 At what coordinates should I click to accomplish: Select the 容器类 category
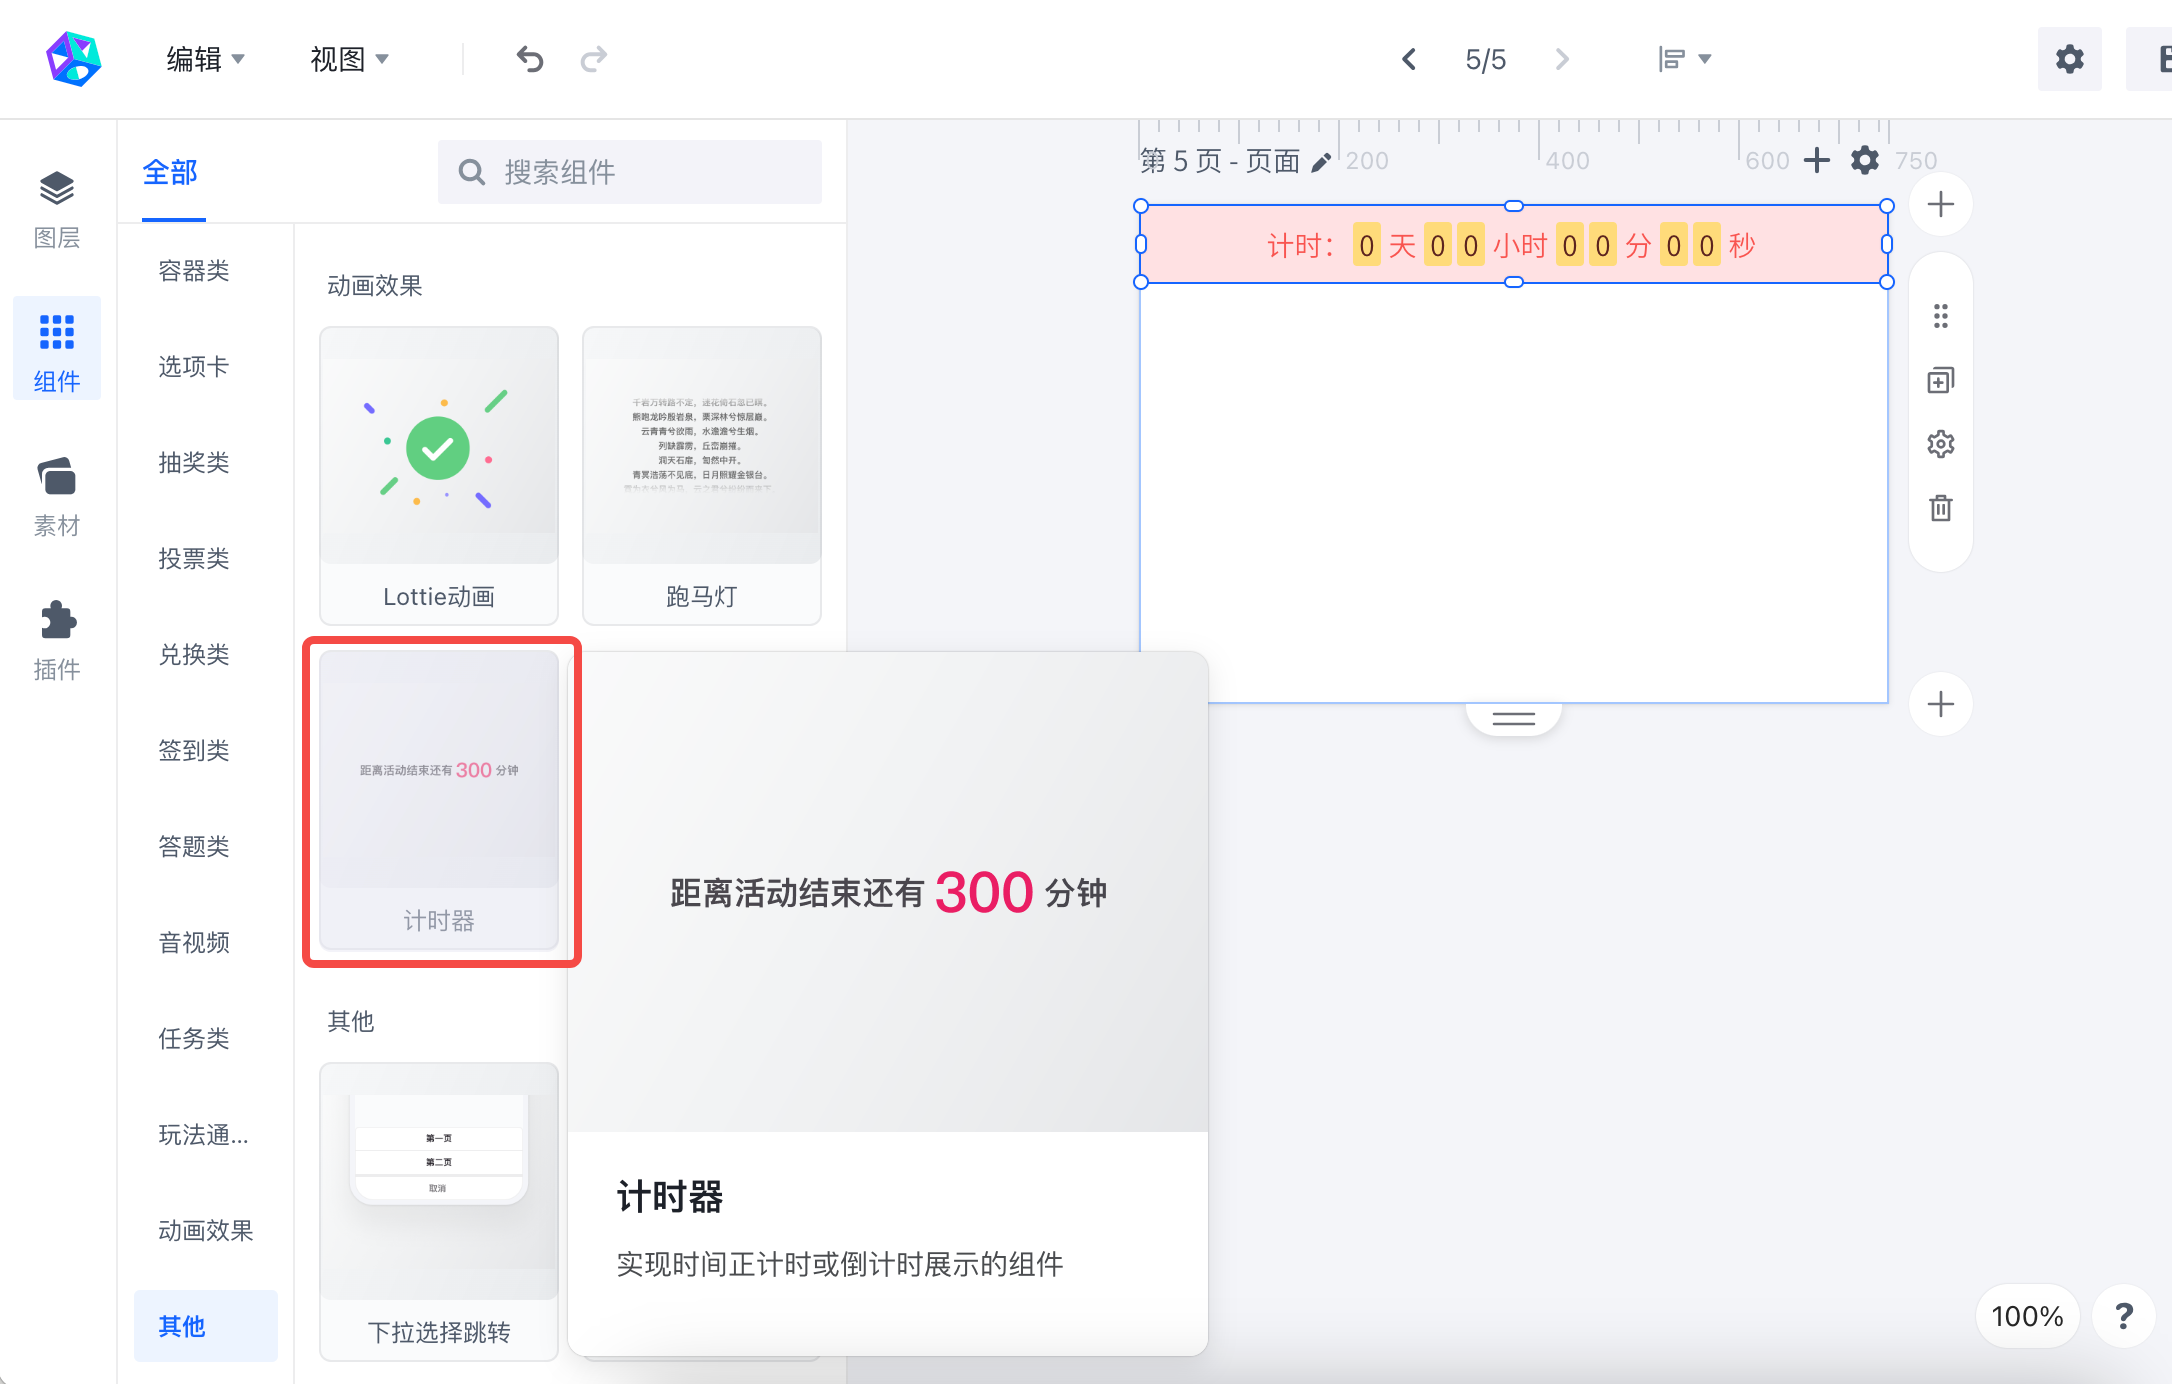[194, 271]
